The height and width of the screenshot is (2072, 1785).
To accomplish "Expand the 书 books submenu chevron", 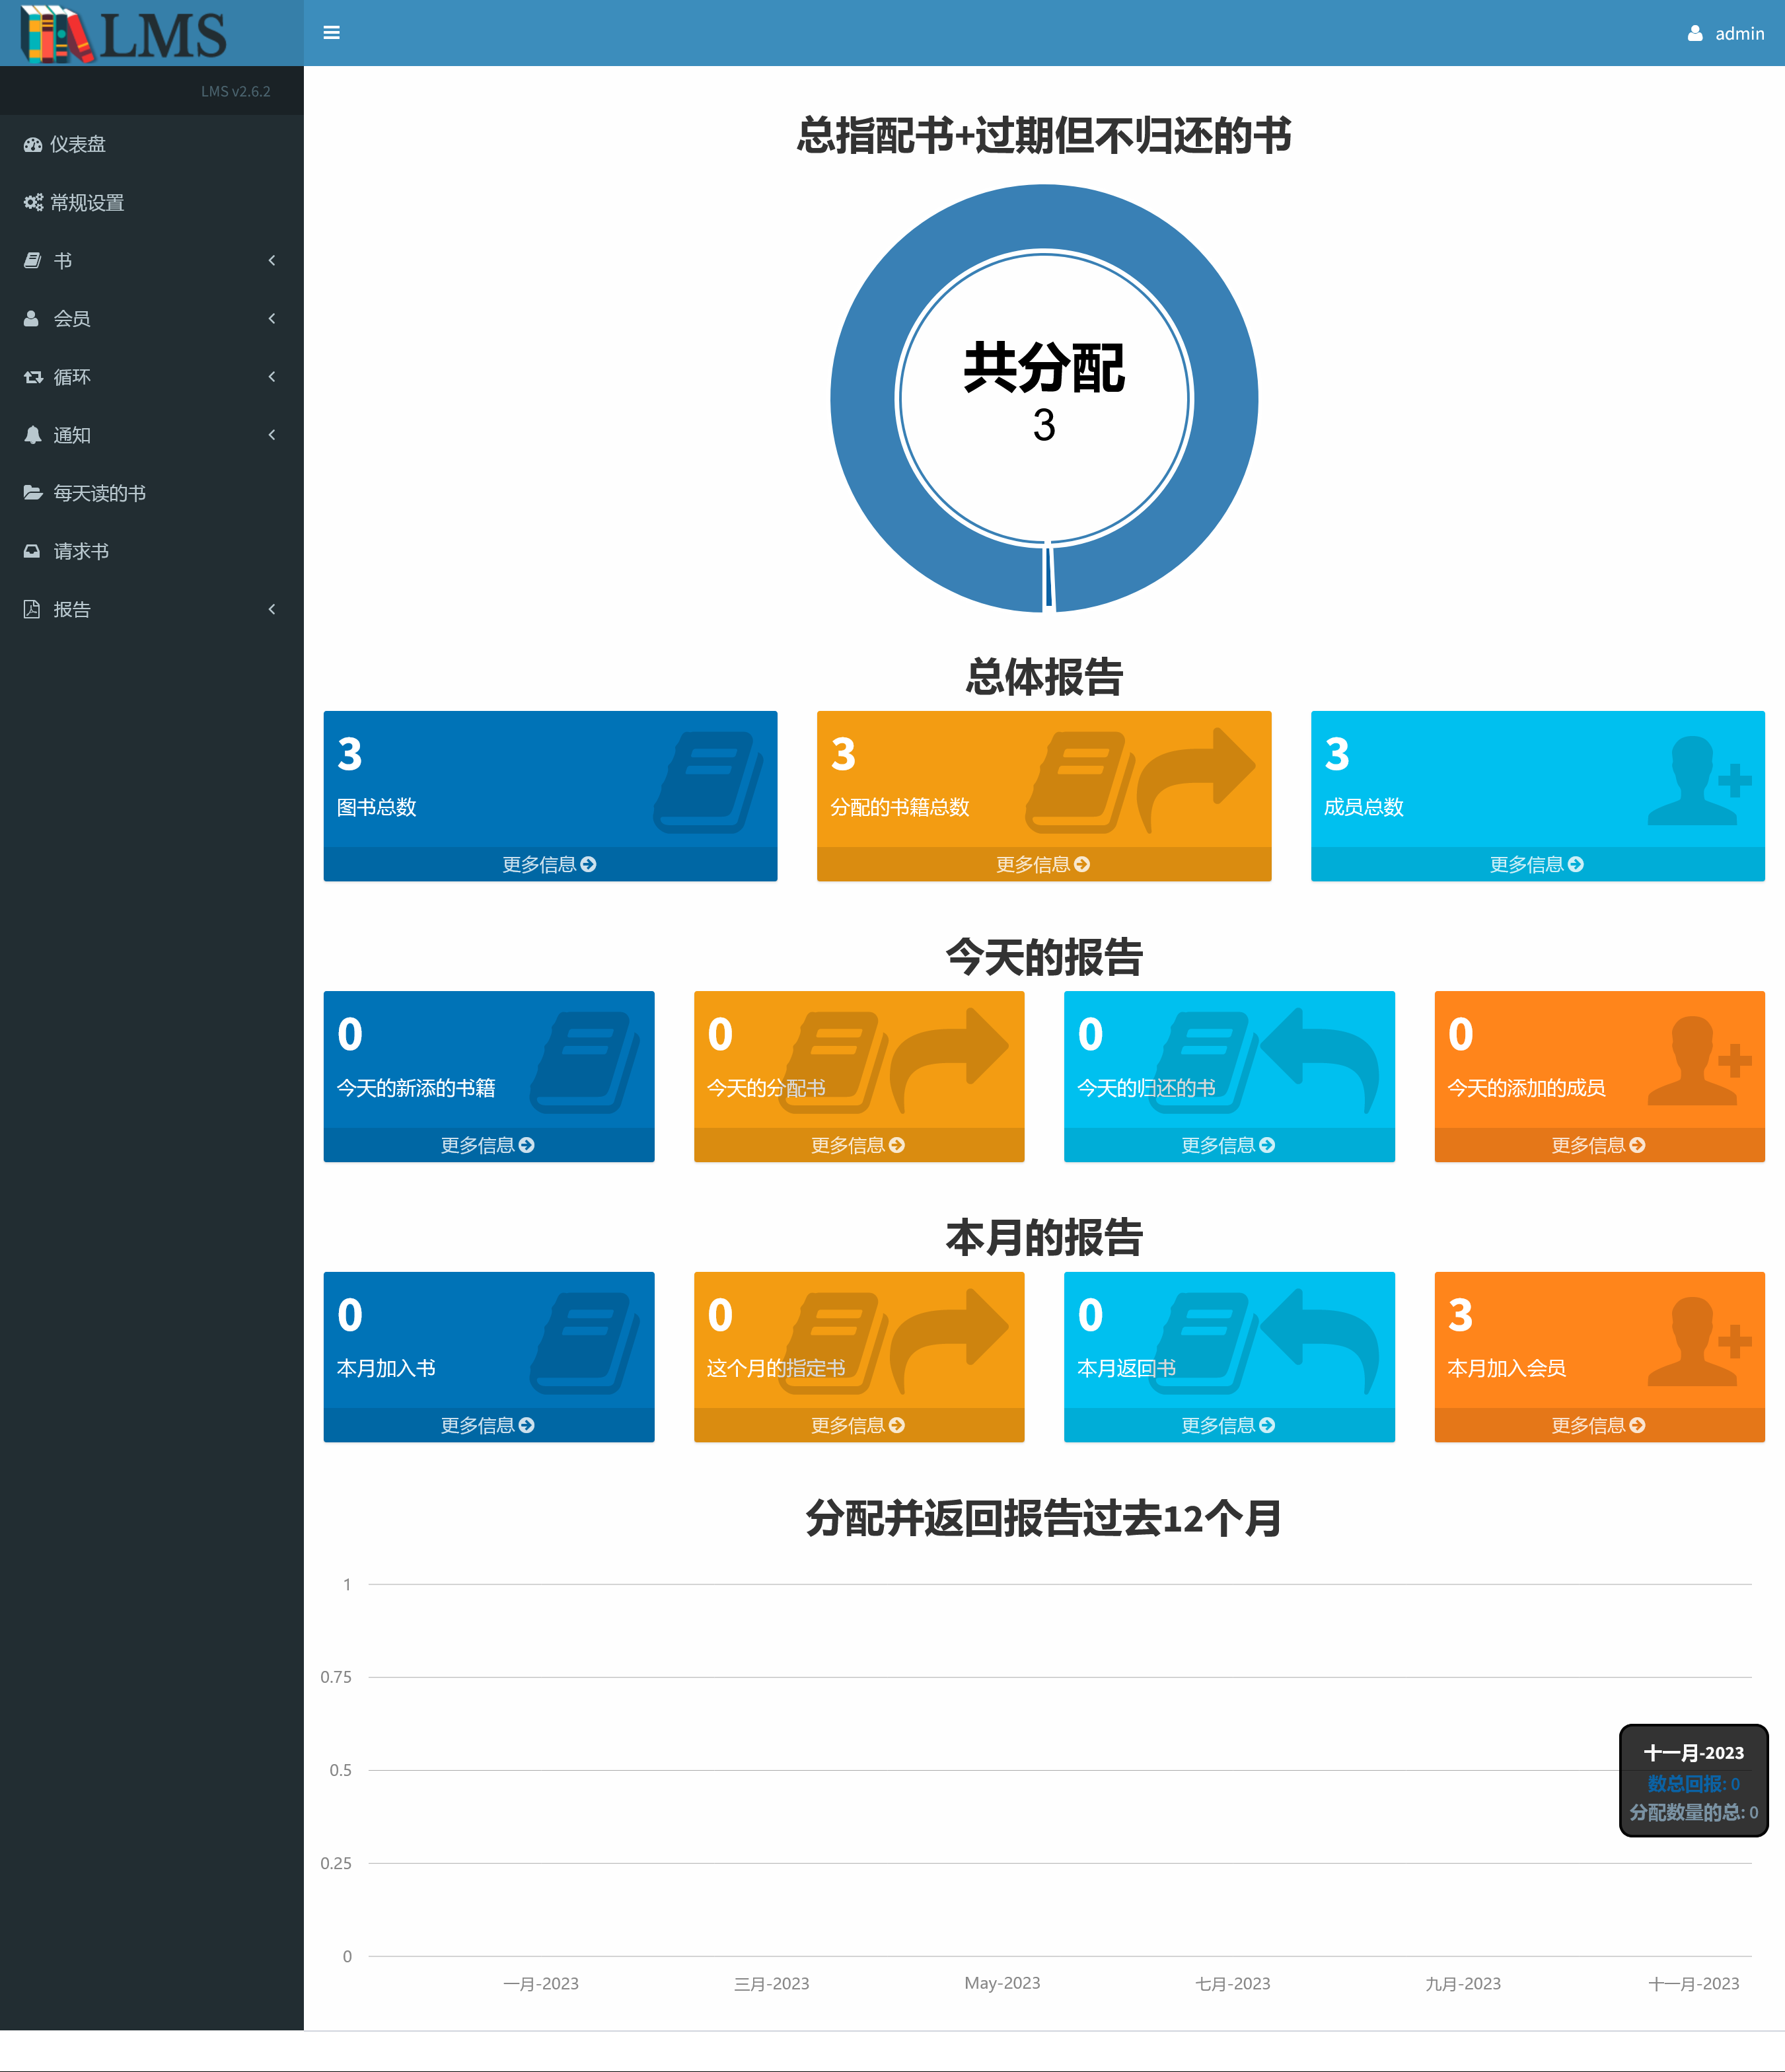I will coord(271,260).
